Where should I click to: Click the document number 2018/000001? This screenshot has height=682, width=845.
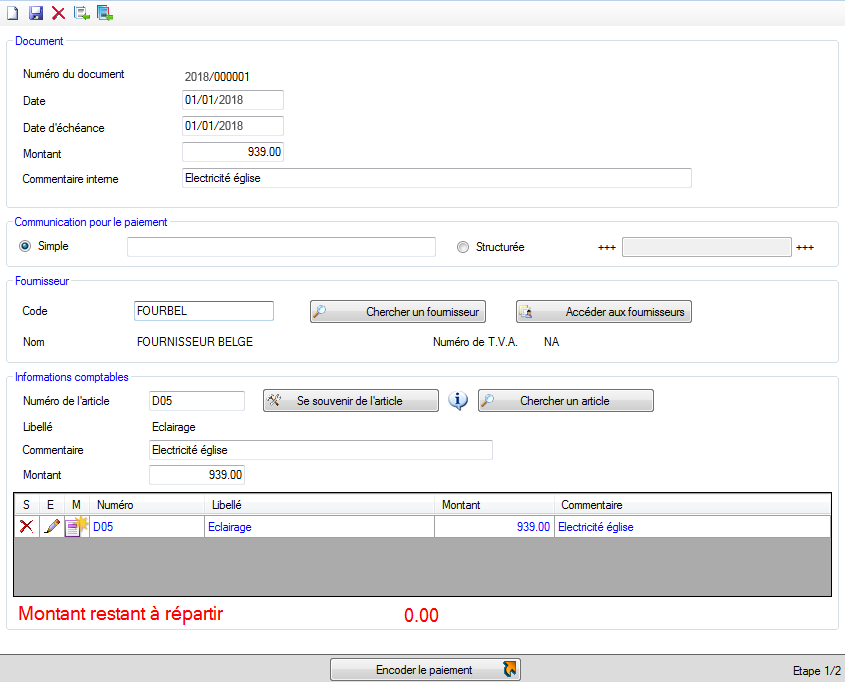coord(217,76)
